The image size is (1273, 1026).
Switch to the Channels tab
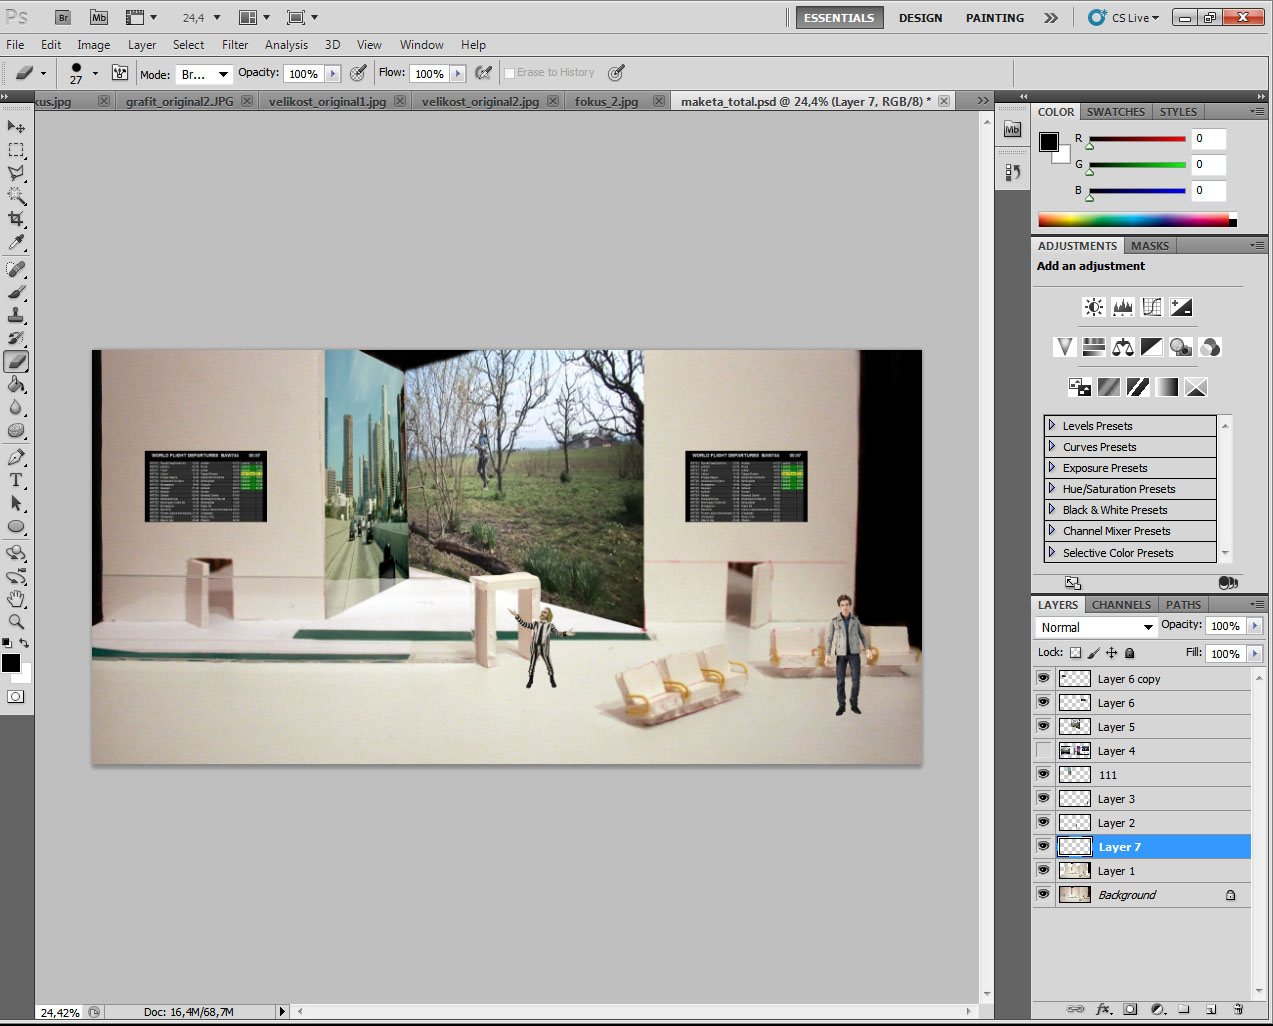1120,605
